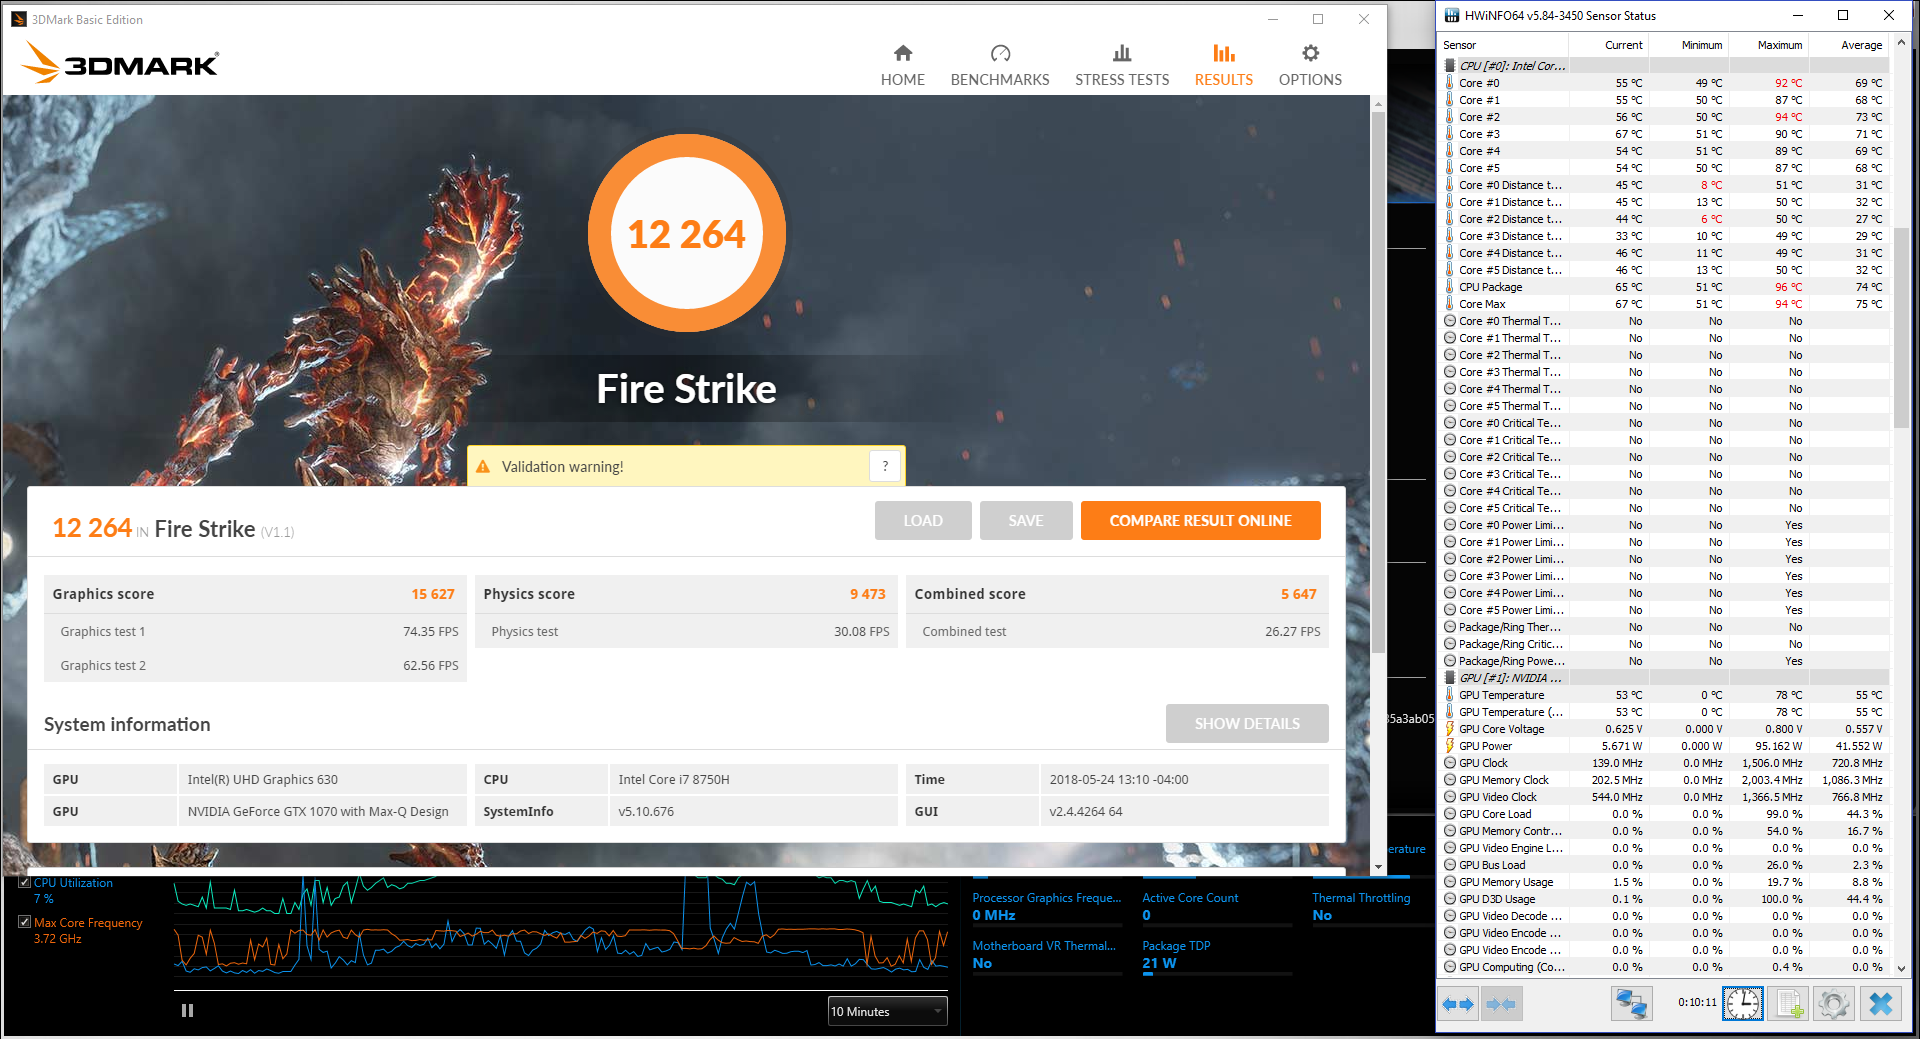Click the Core Max sensor icon
1920x1039 pixels.
coord(1449,304)
